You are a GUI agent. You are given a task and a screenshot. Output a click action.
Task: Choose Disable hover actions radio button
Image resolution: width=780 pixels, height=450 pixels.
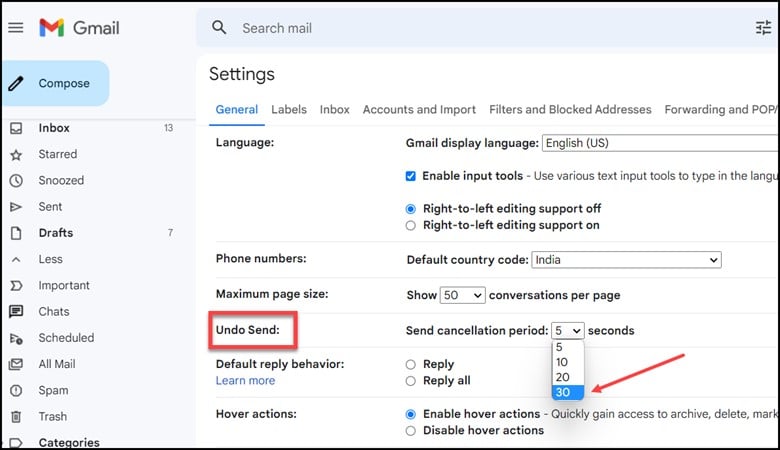410,431
